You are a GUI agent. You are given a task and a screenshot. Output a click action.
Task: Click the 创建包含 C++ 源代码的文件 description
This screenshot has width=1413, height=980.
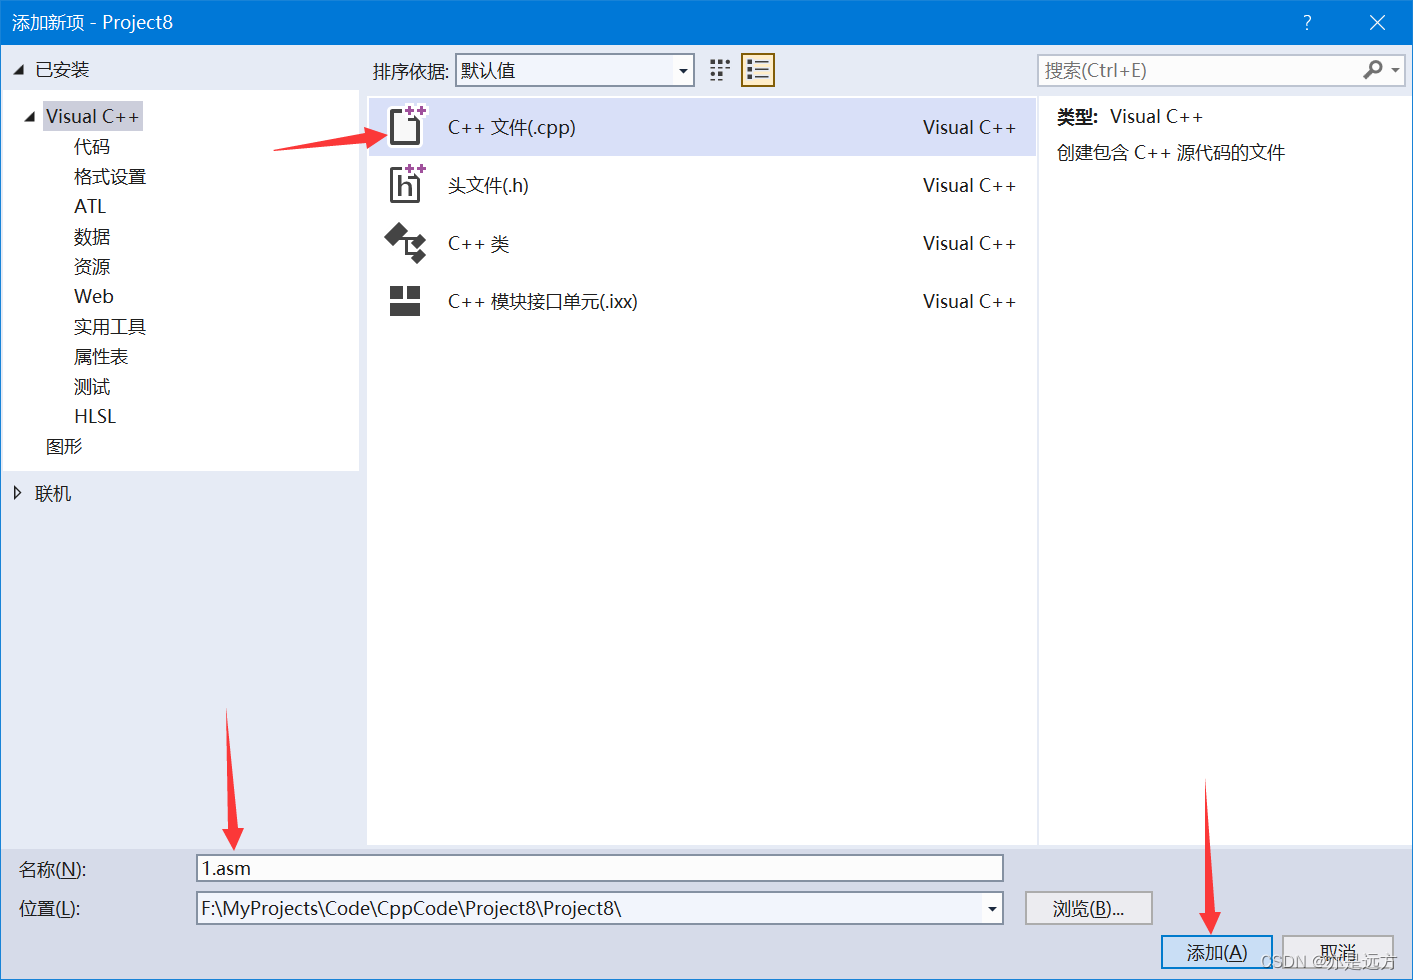click(x=1171, y=152)
